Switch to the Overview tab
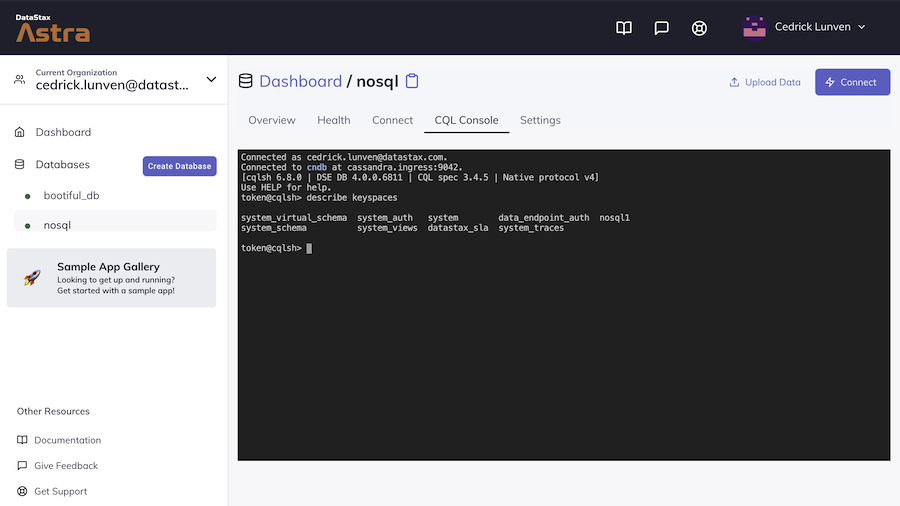Image resolution: width=900 pixels, height=506 pixels. tap(272, 120)
